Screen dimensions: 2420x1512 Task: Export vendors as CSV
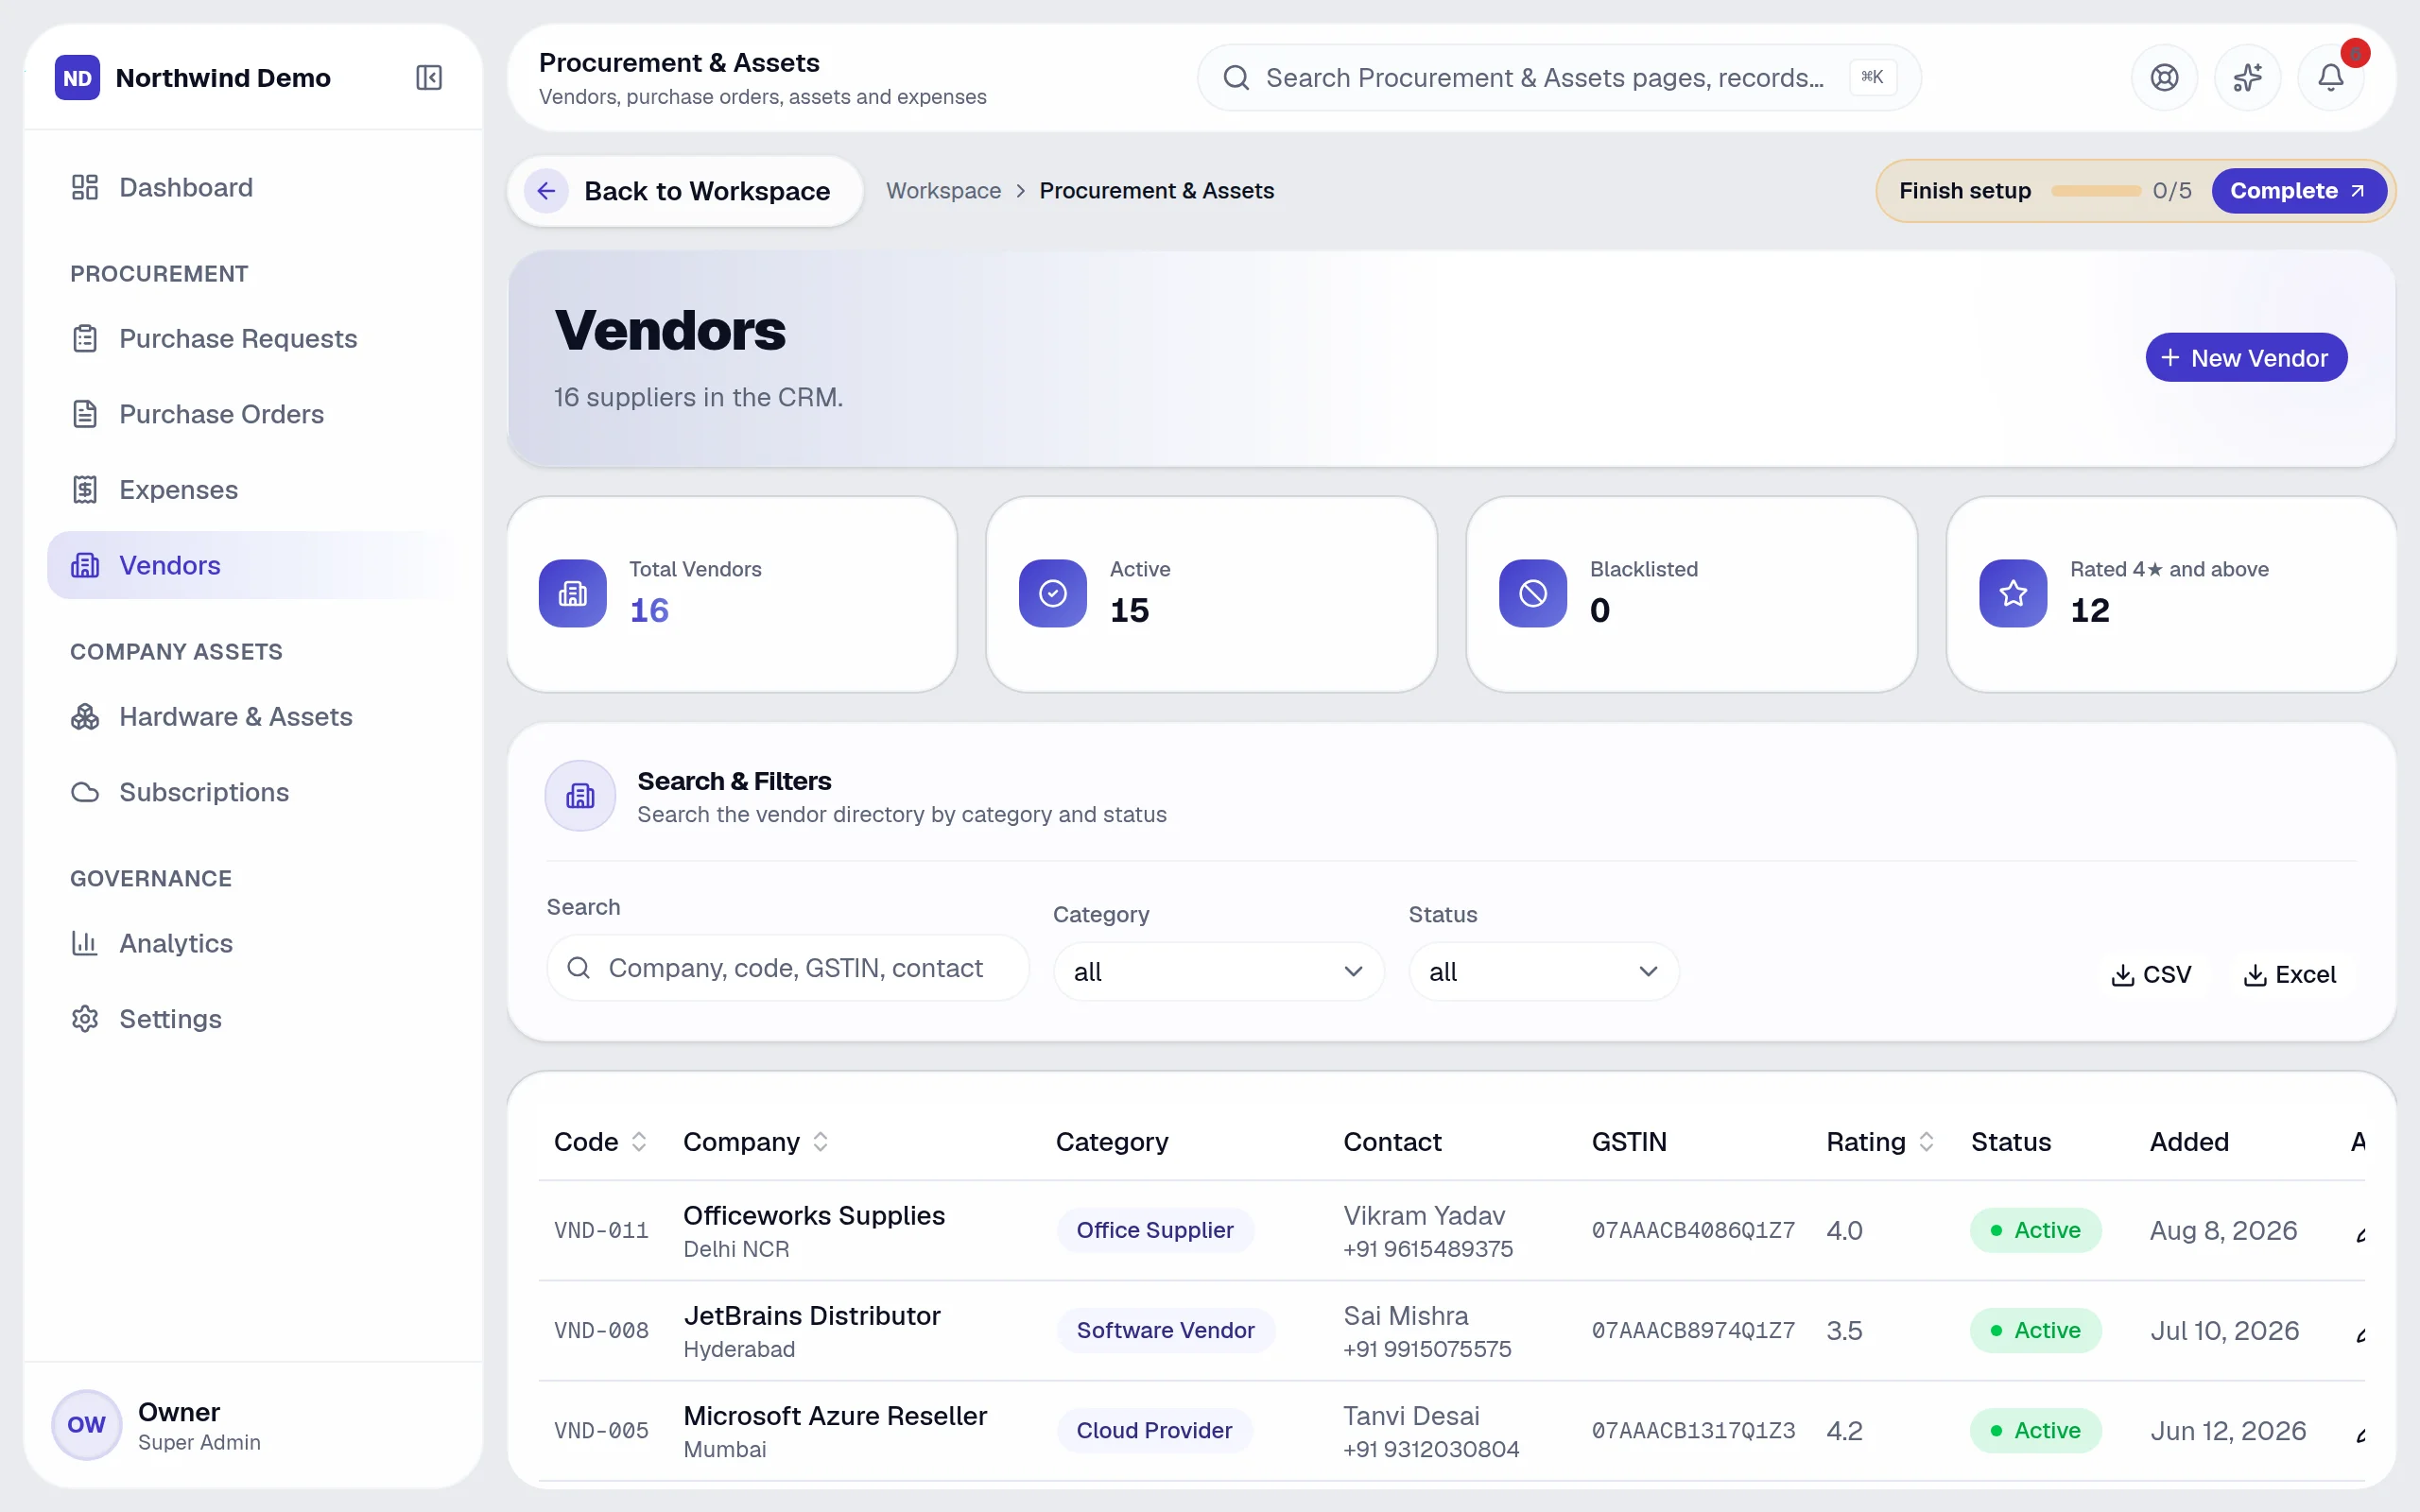click(2151, 974)
